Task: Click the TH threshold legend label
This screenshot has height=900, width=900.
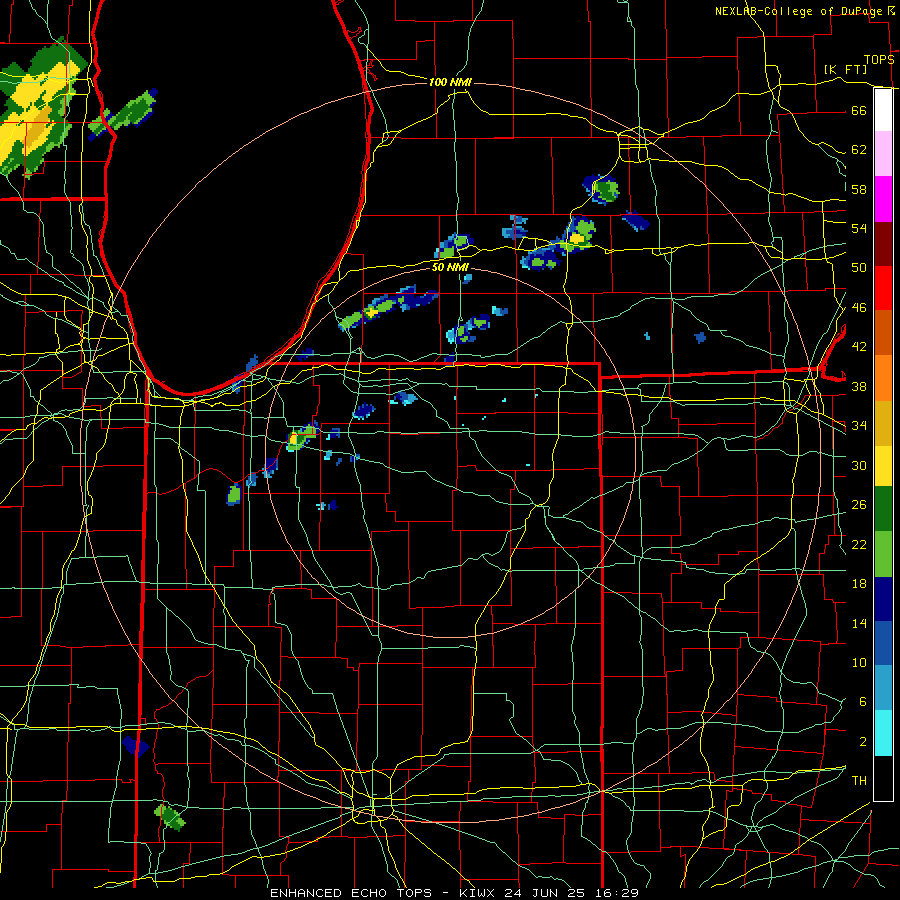Action: pyautogui.click(x=859, y=781)
